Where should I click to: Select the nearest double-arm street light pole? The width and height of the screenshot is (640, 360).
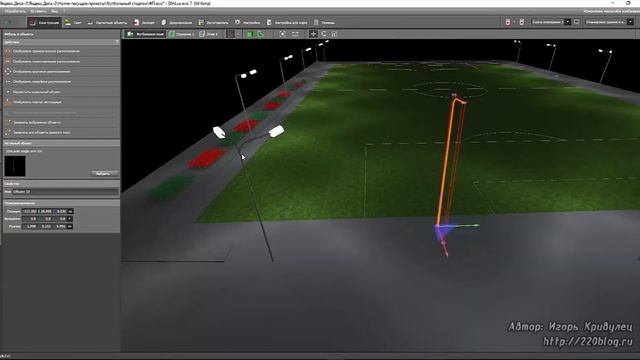click(x=255, y=200)
